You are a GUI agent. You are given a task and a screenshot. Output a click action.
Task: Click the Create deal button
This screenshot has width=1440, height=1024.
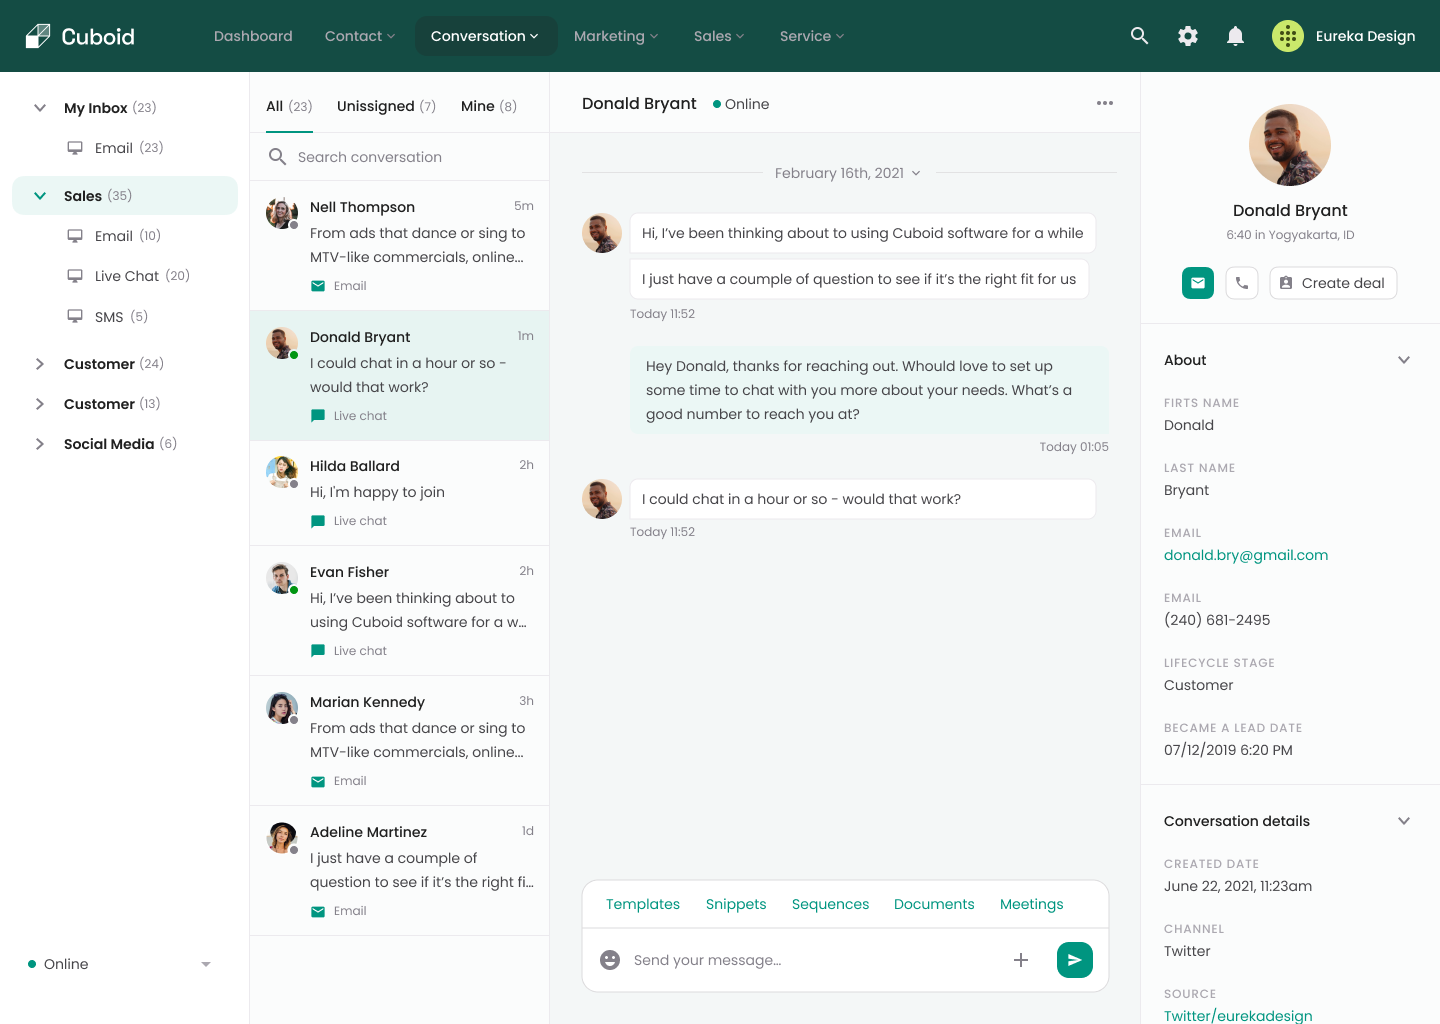point(1332,283)
